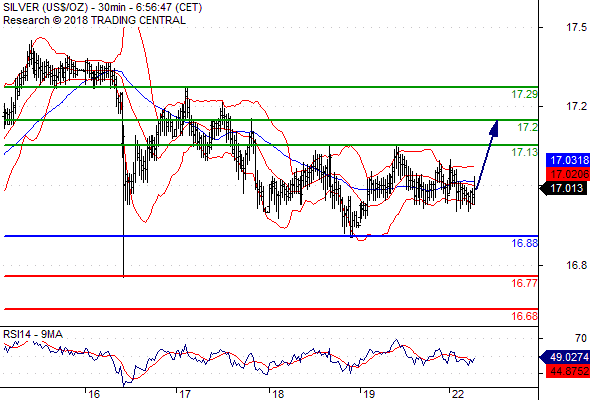
Task: Click the blue 16.88 pivot label
Action: [524, 243]
